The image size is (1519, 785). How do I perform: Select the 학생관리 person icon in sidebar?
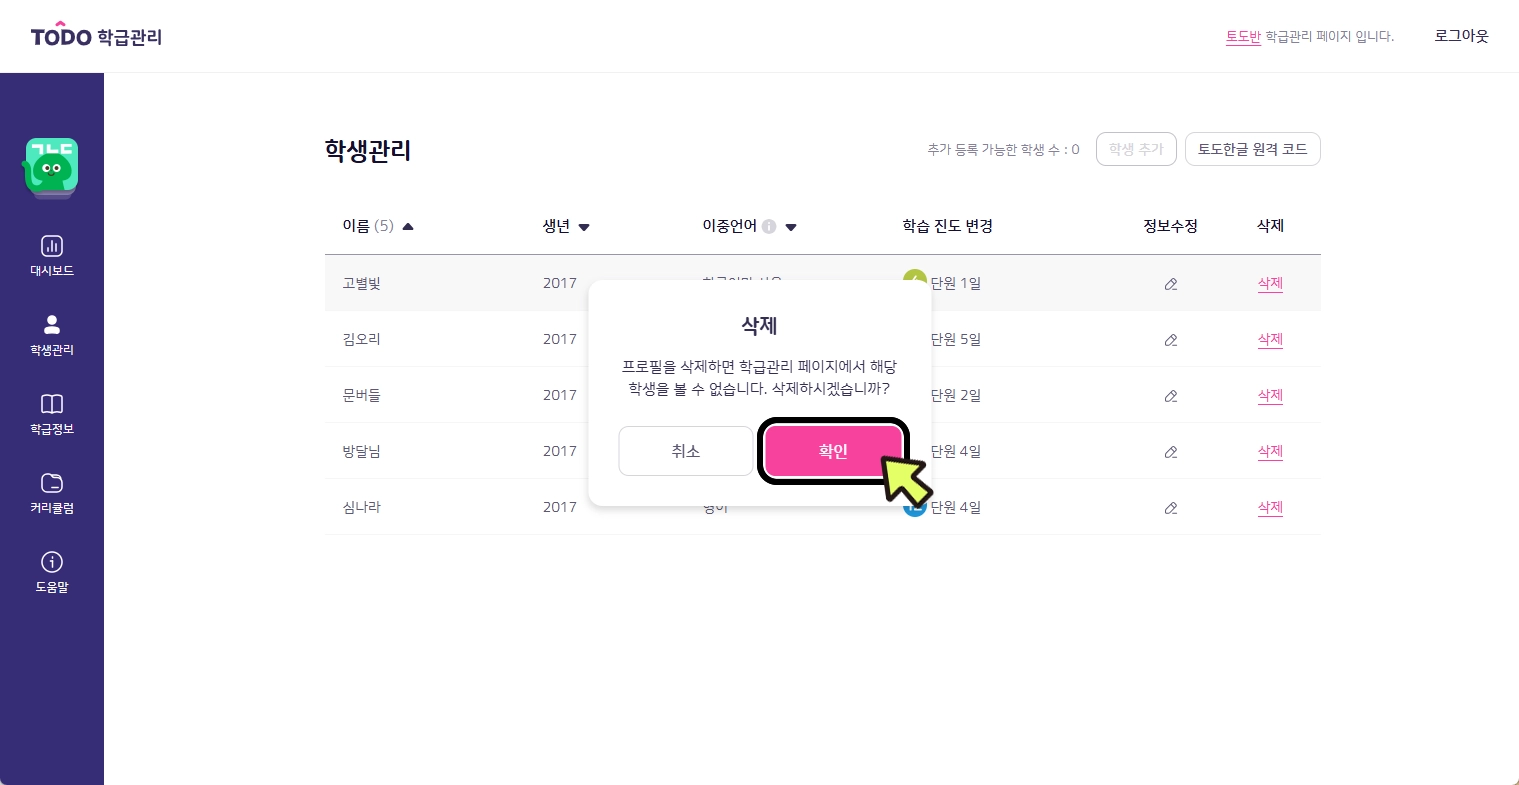pyautogui.click(x=51, y=325)
